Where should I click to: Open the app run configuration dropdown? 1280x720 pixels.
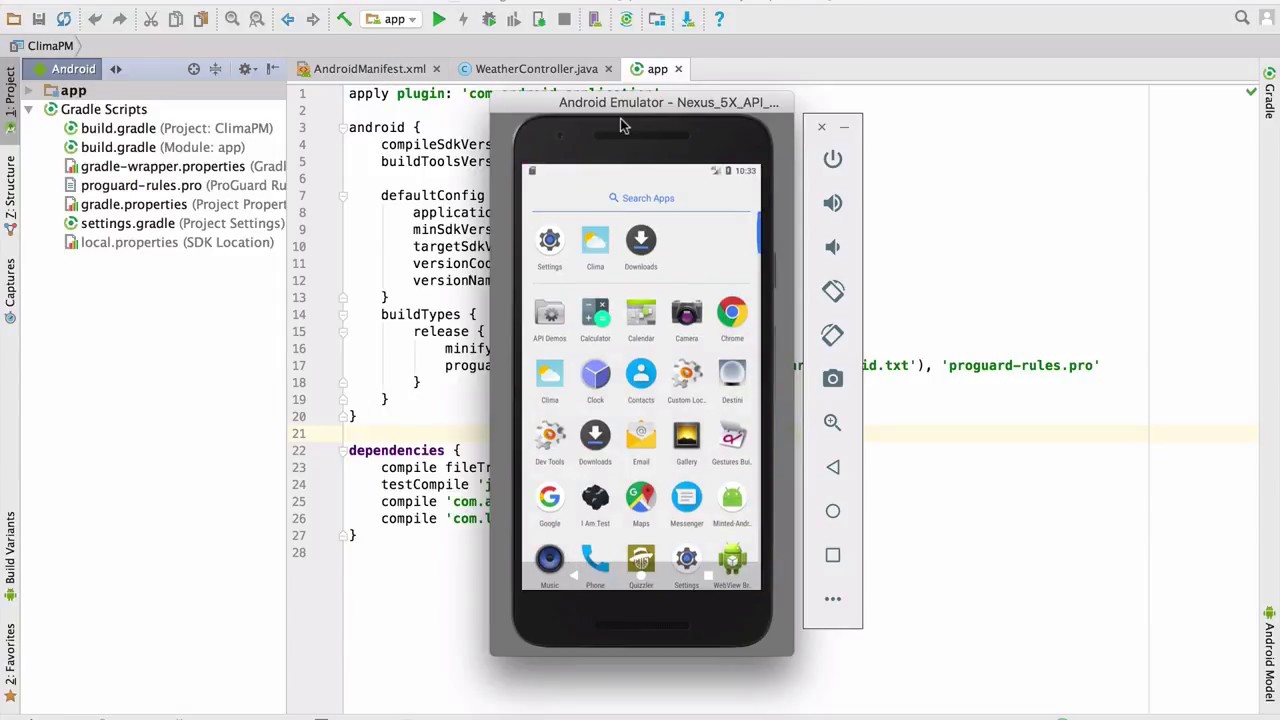click(393, 19)
